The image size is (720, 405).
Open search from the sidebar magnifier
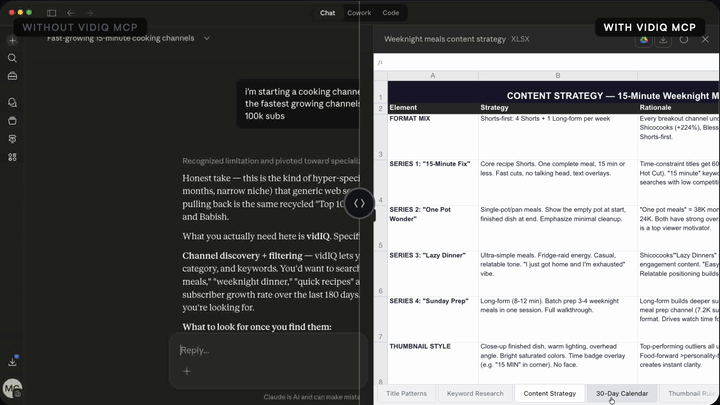point(12,58)
